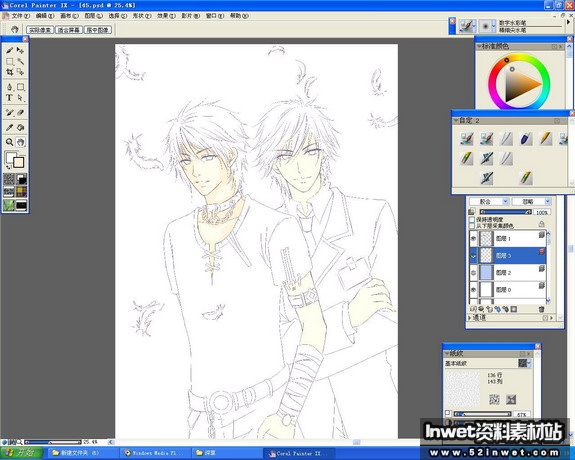Swap main and additional colors icon
Viewport: 575px width, 460px height.
click(x=8, y=167)
